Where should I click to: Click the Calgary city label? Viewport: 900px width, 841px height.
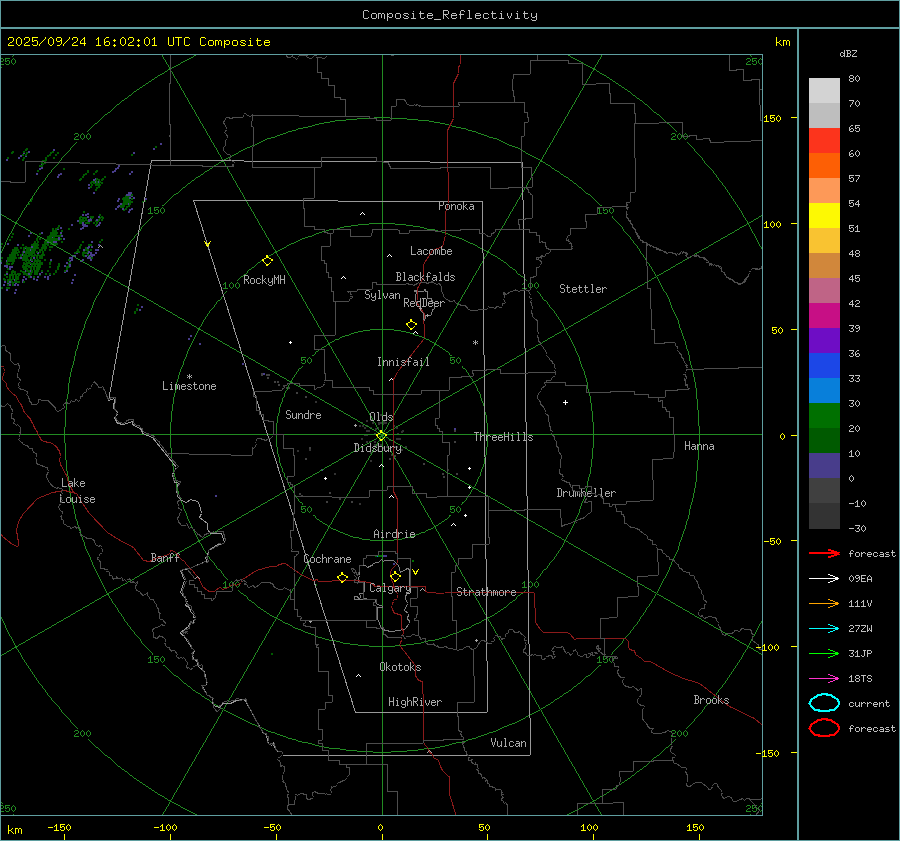pos(389,589)
